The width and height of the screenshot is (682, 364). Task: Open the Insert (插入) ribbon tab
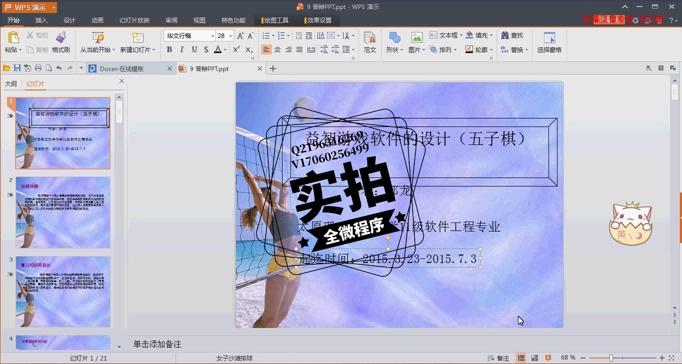coord(41,20)
